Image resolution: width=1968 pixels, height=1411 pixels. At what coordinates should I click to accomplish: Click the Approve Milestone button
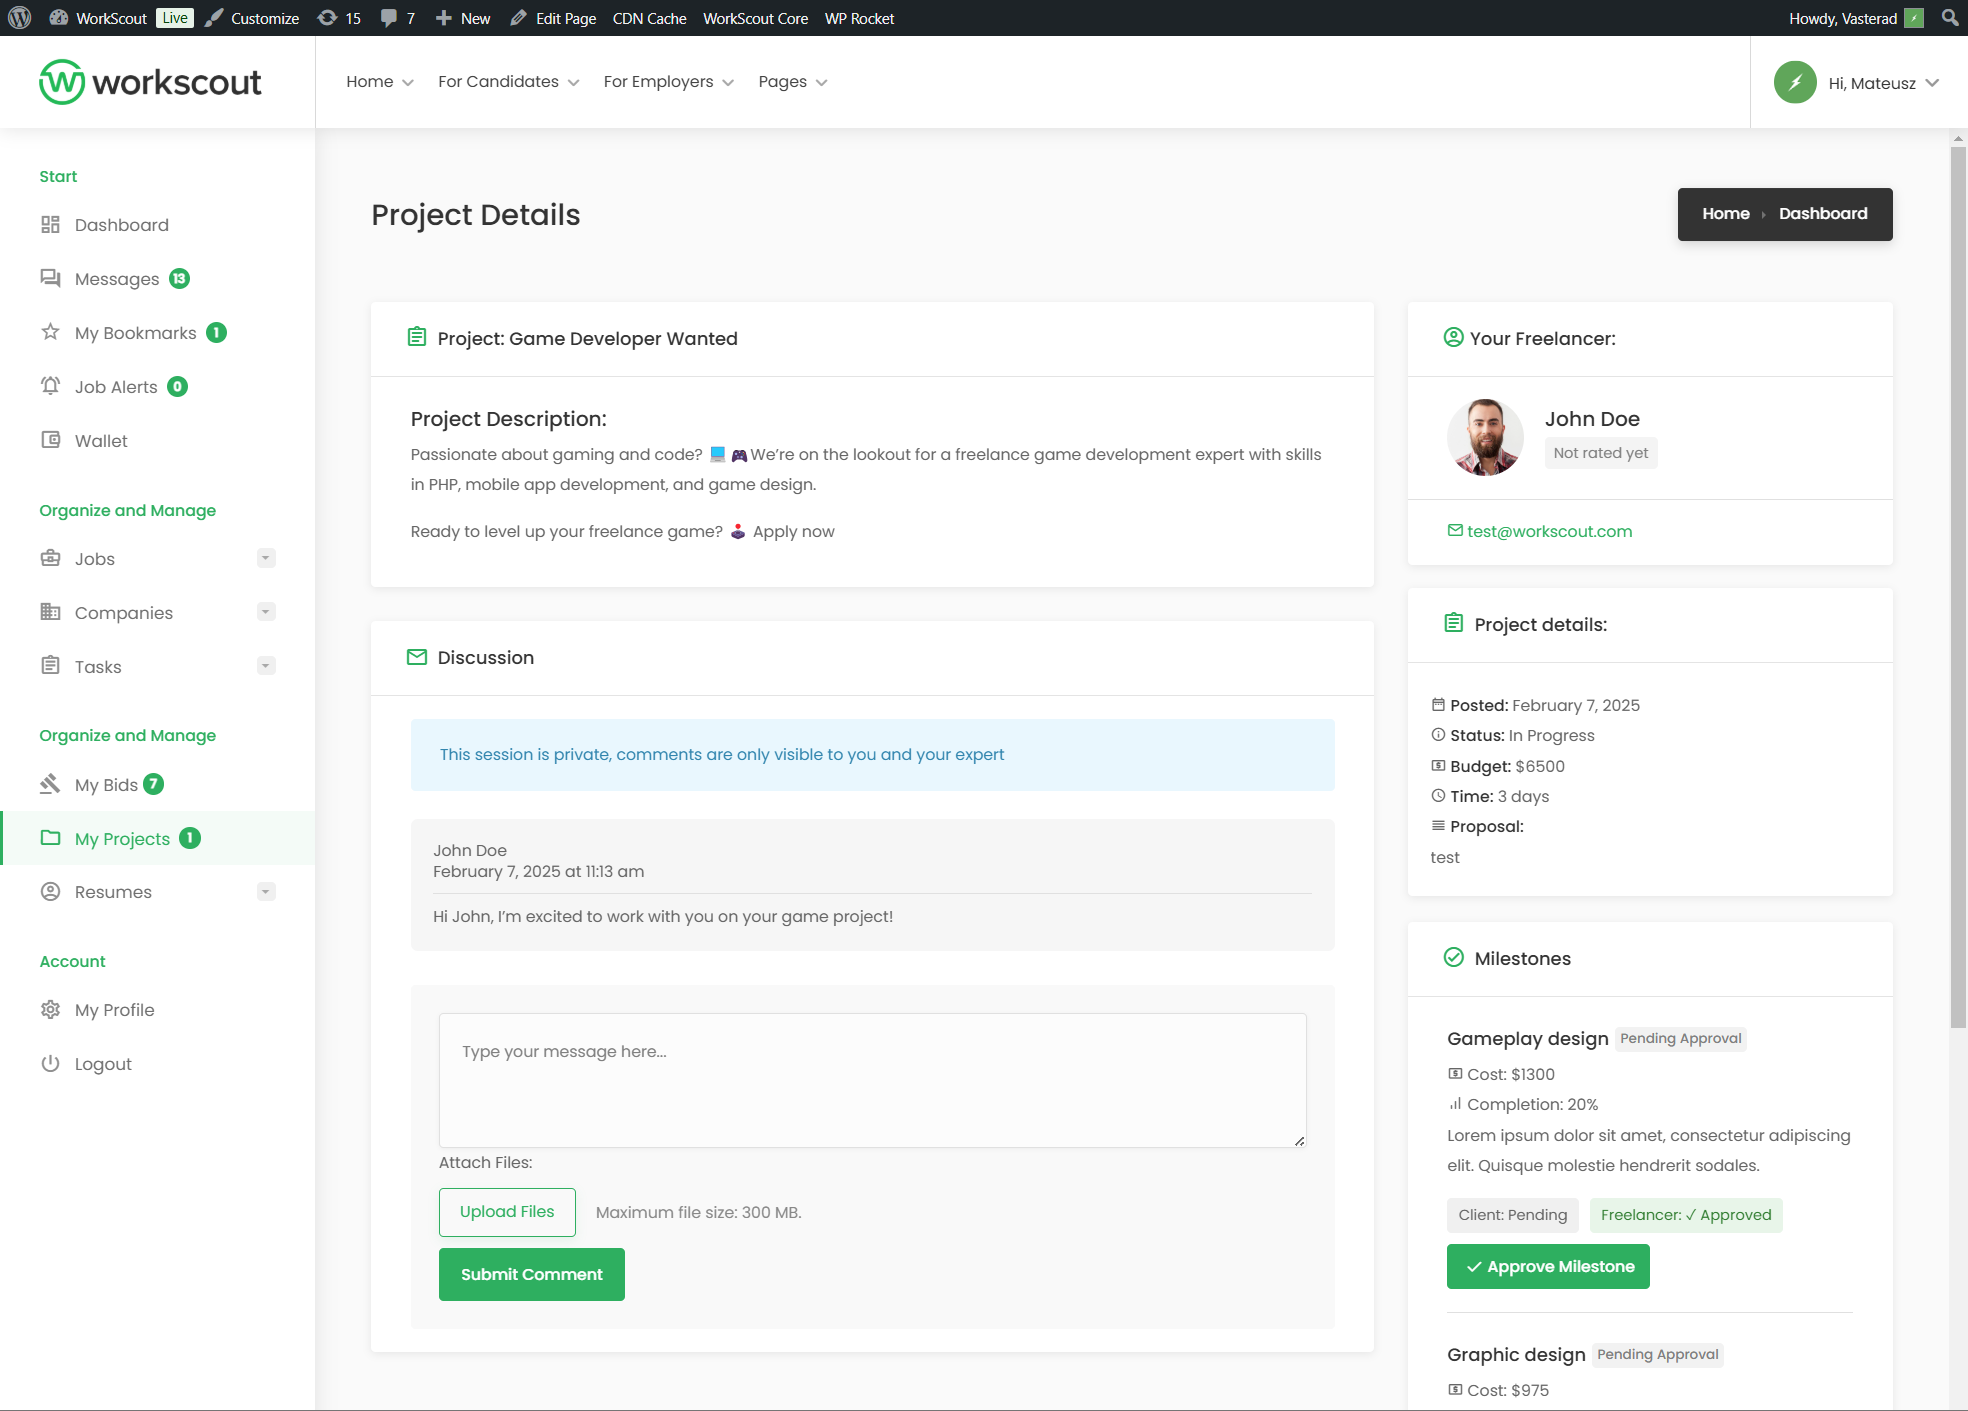click(1547, 1266)
